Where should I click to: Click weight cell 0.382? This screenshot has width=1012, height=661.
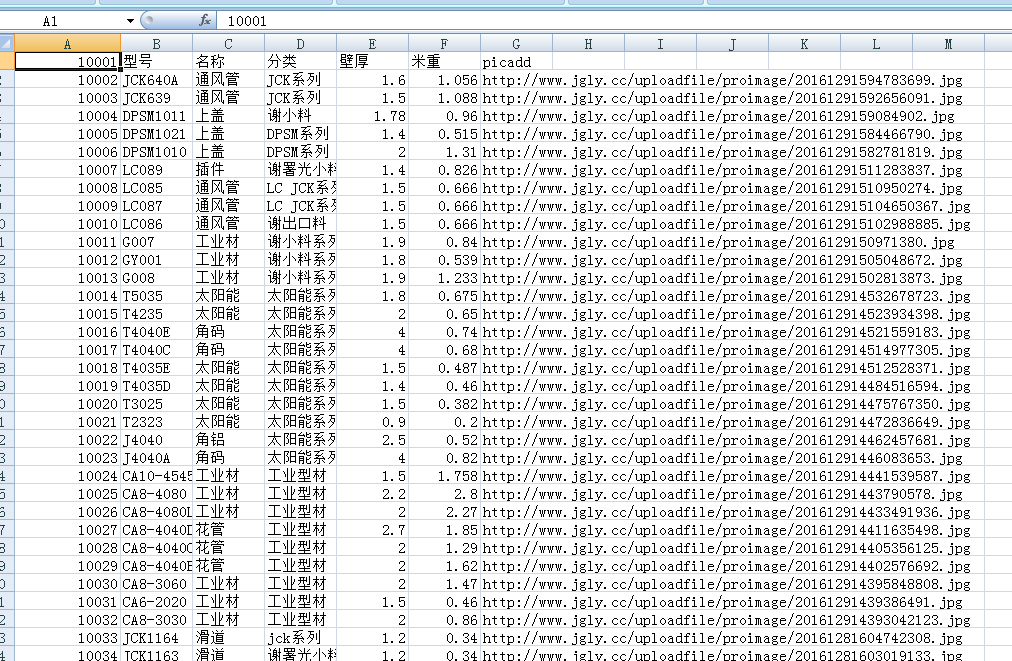point(444,404)
